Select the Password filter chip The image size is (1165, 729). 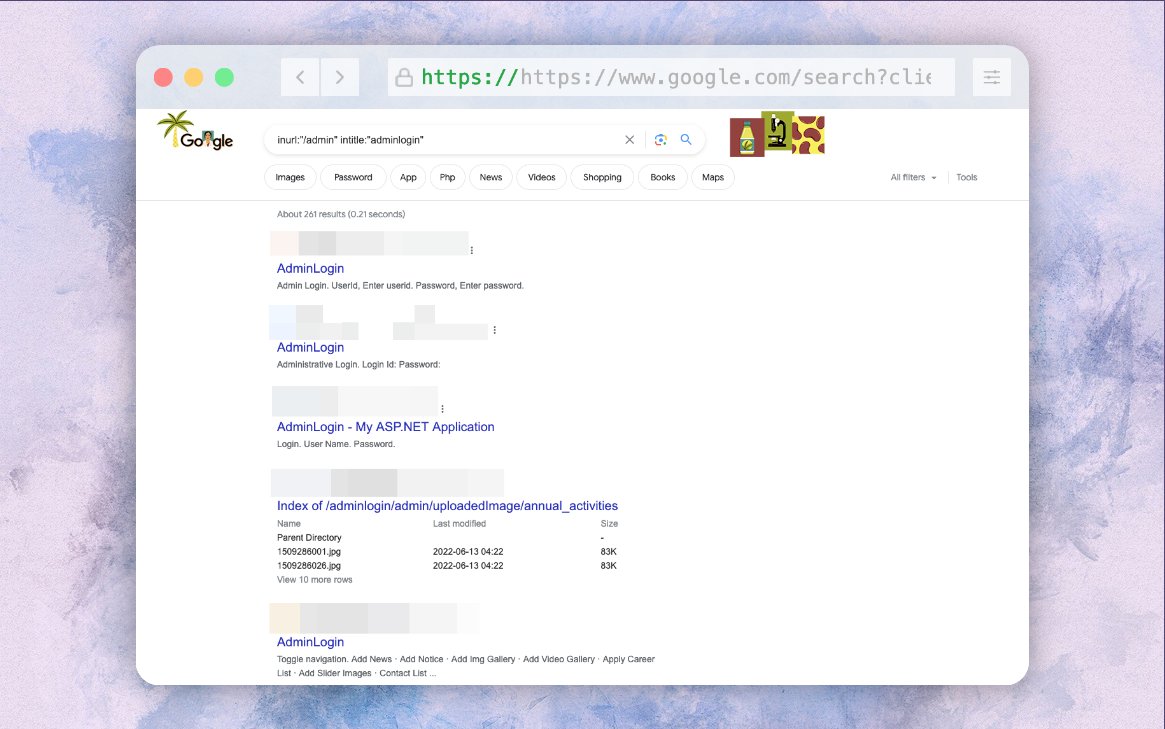point(353,178)
